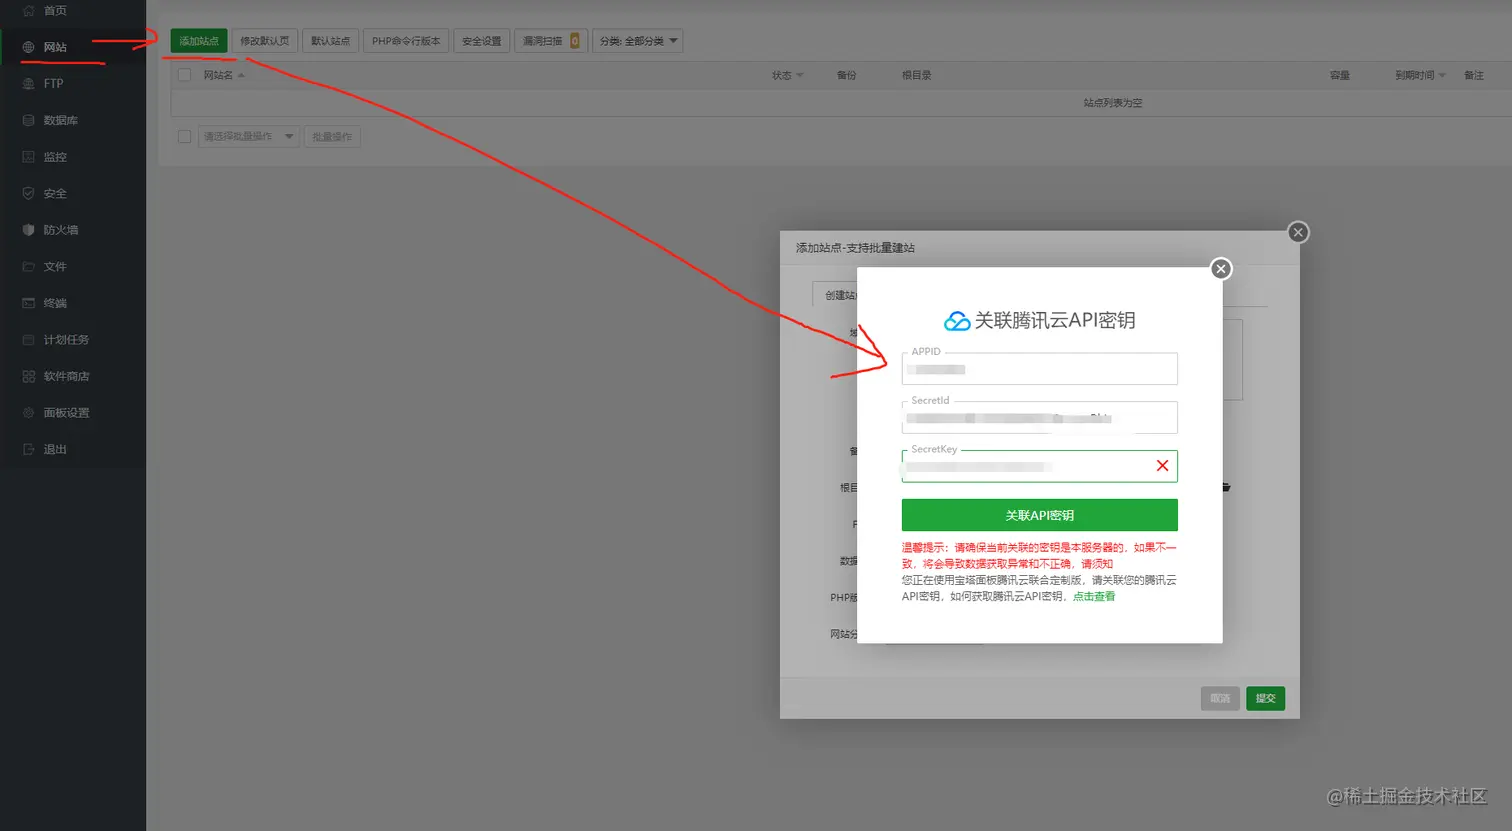Click the 容量 column header
Viewport: 1512px width, 831px height.
tap(1340, 76)
